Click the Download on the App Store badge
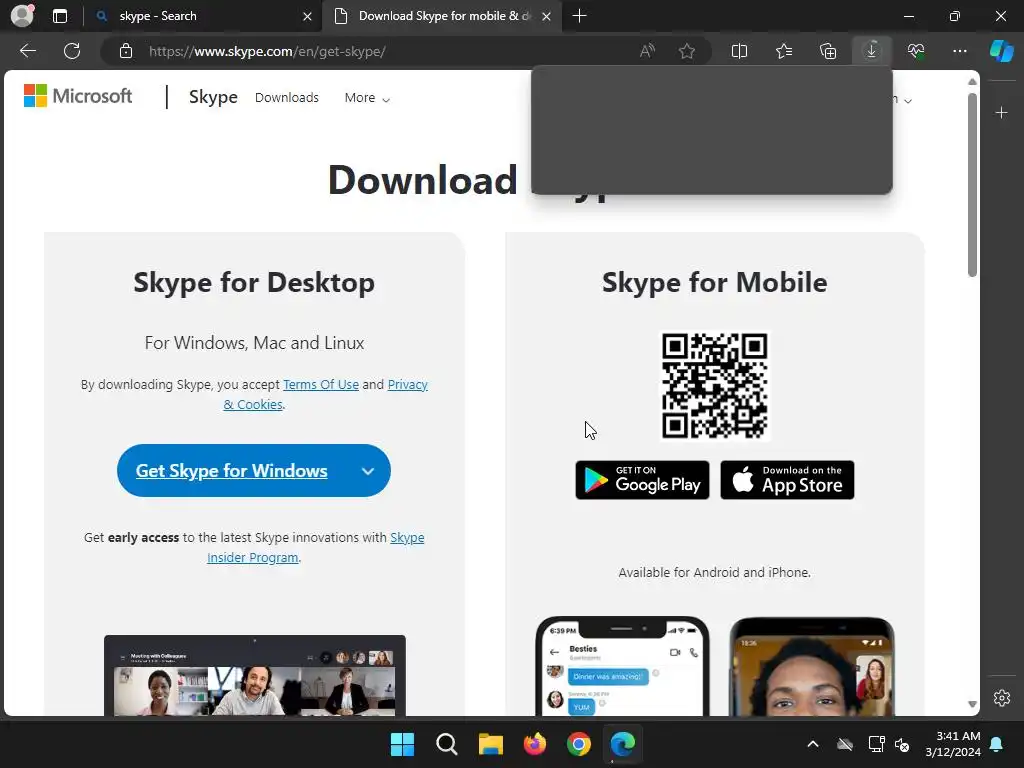 coord(787,480)
